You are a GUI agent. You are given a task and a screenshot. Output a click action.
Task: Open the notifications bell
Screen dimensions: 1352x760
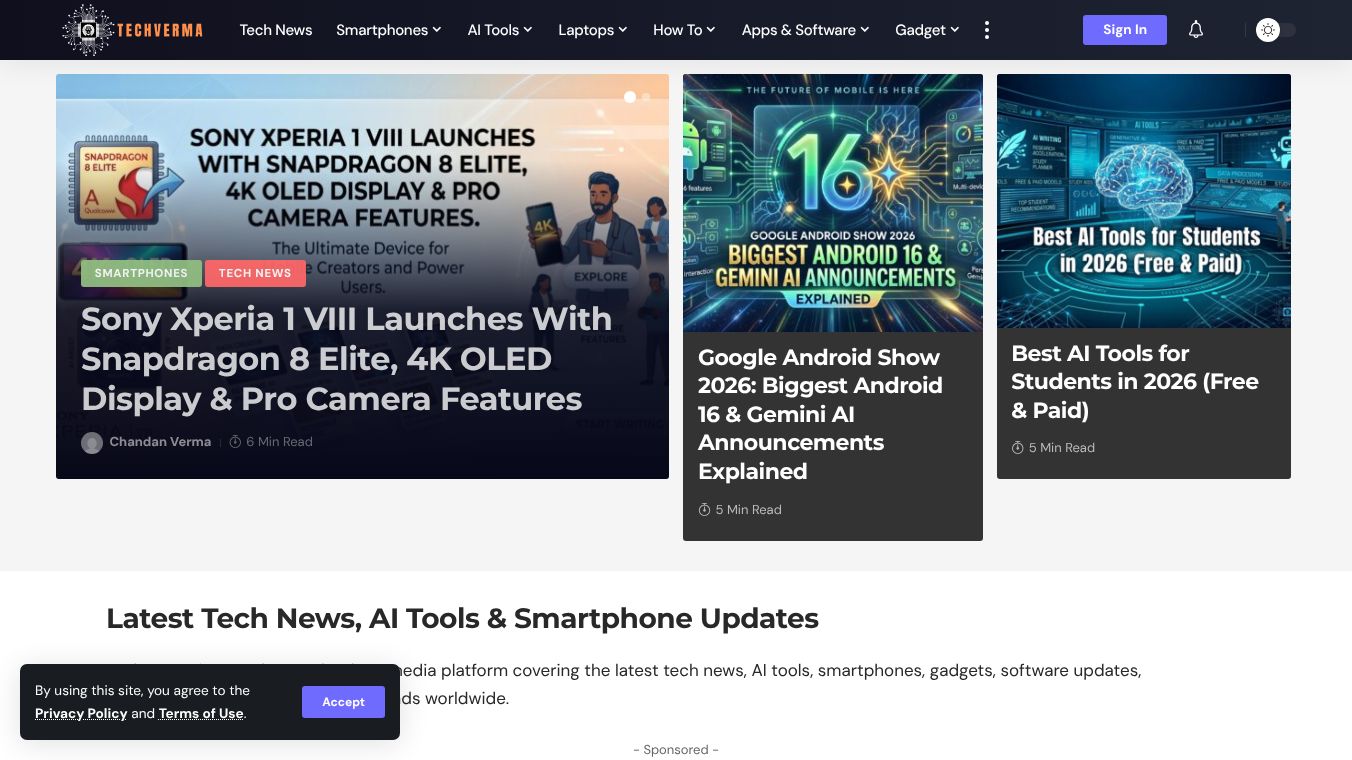tap(1196, 30)
